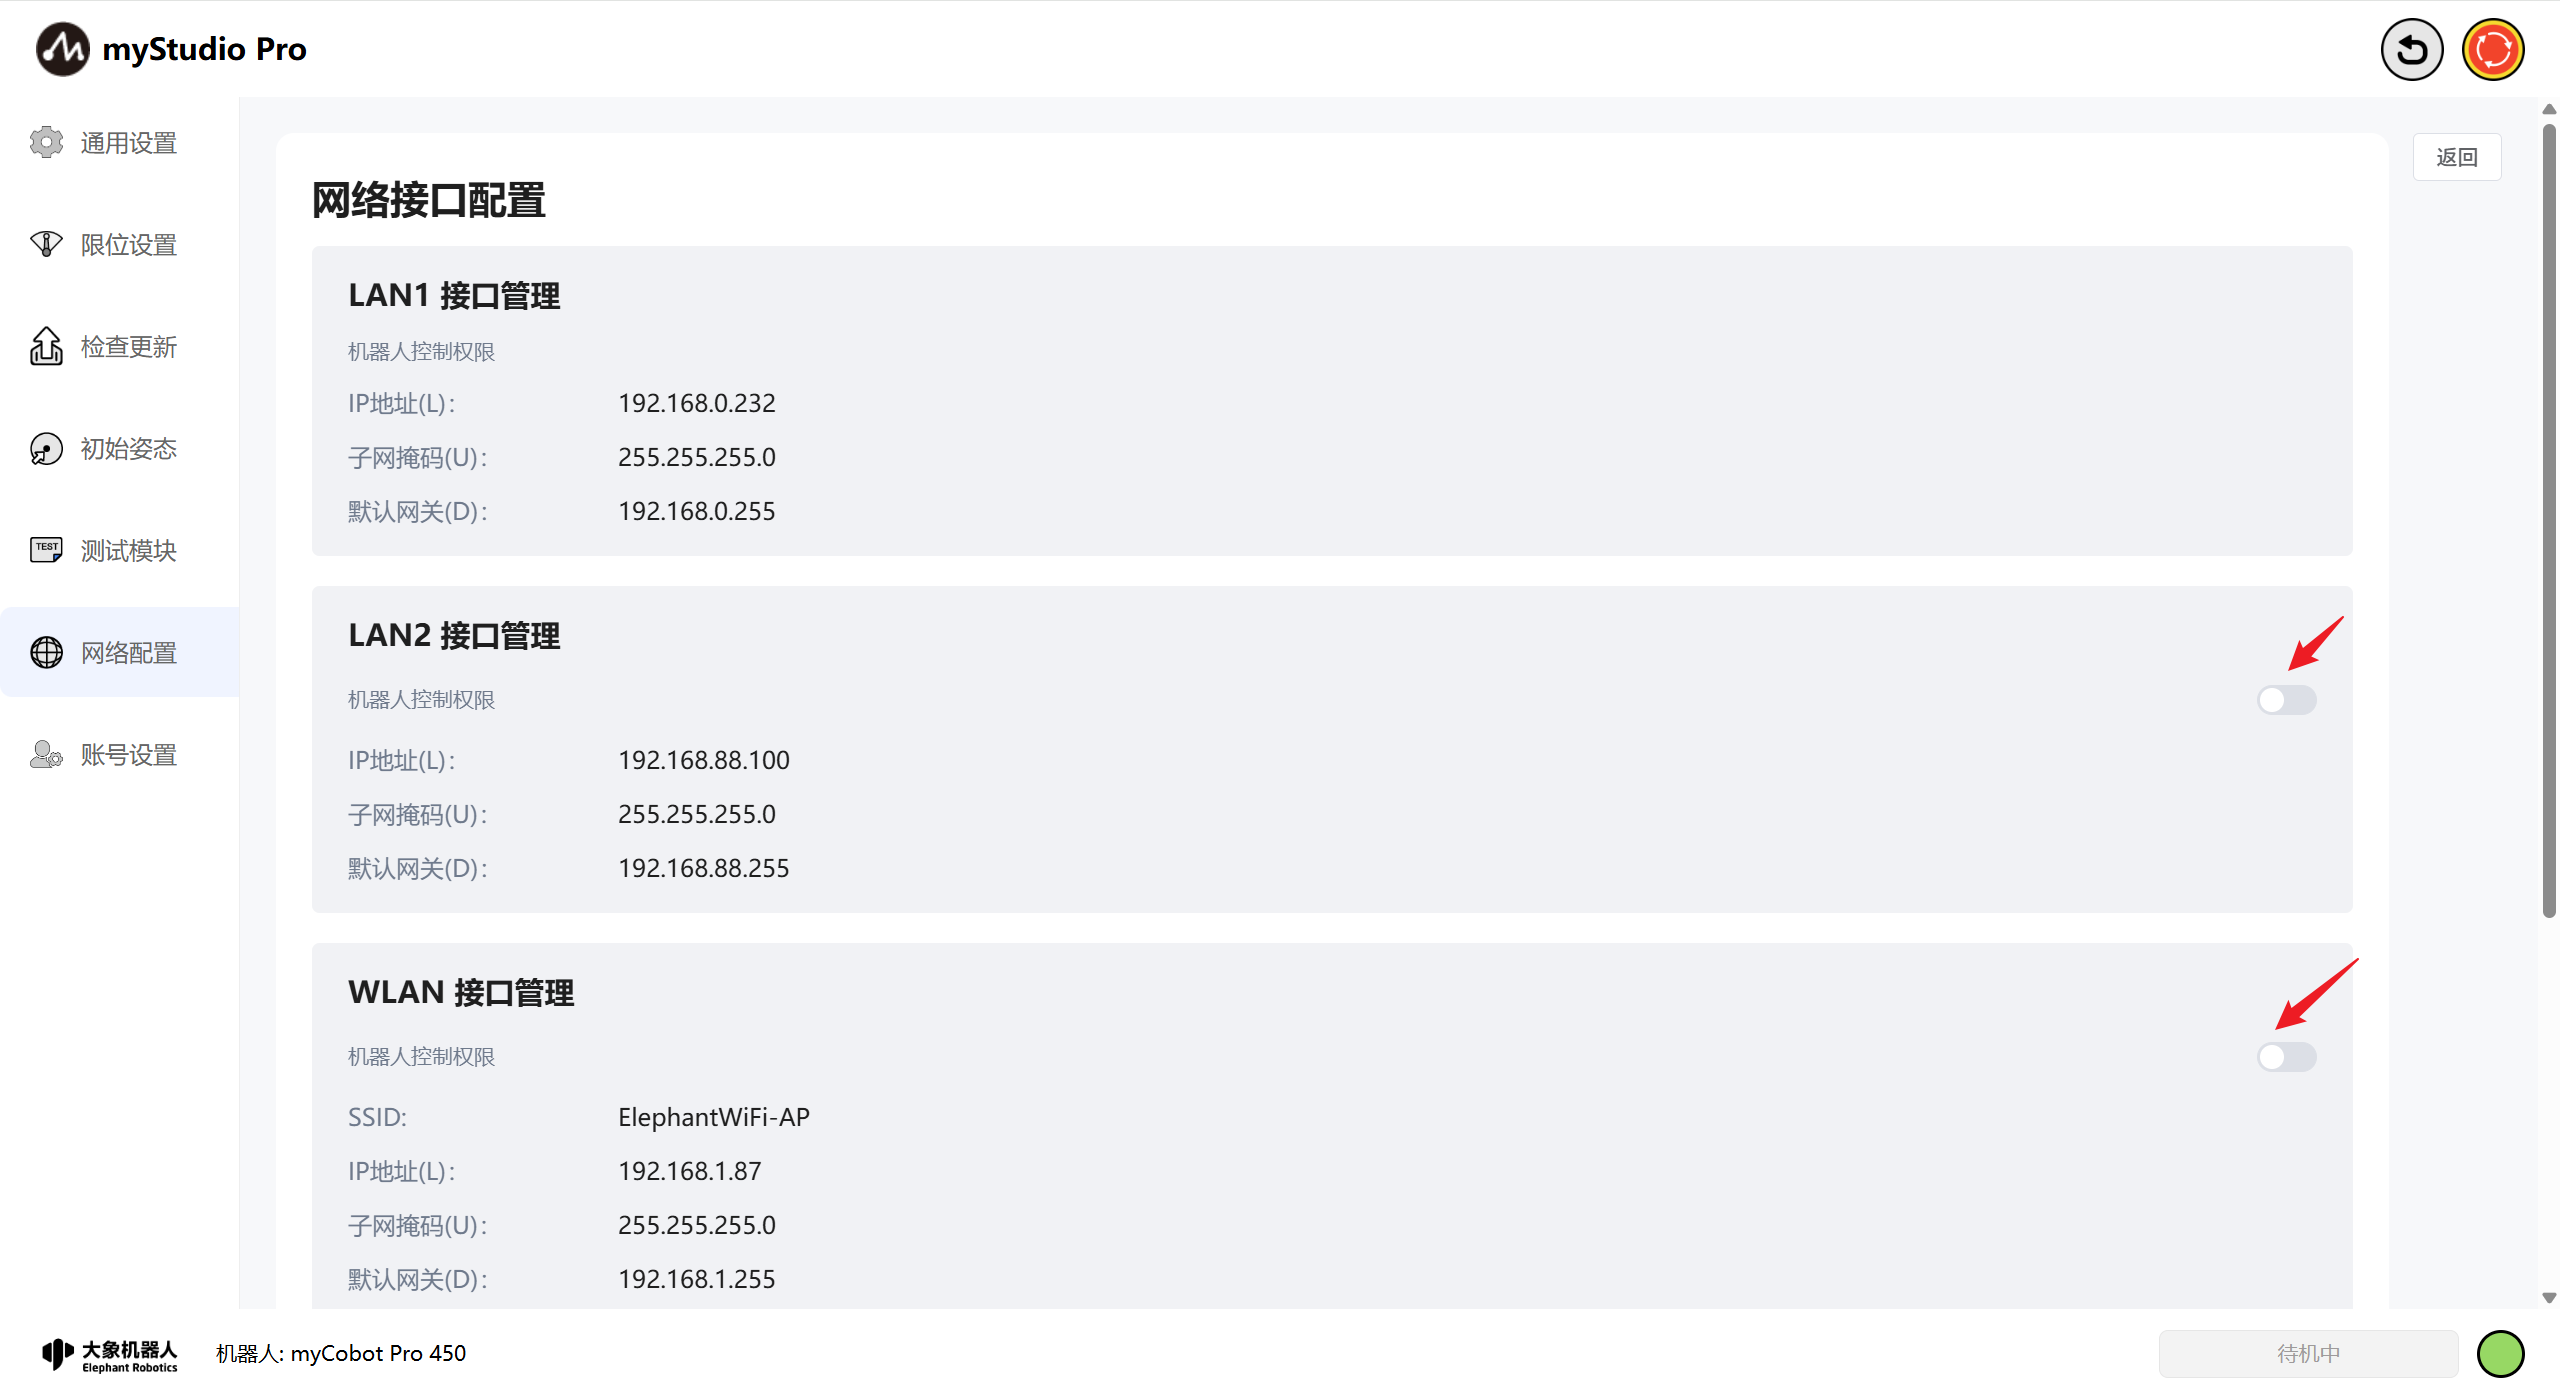Click the circular undo arrow icon
2560x1398 pixels.
[x=2411, y=49]
